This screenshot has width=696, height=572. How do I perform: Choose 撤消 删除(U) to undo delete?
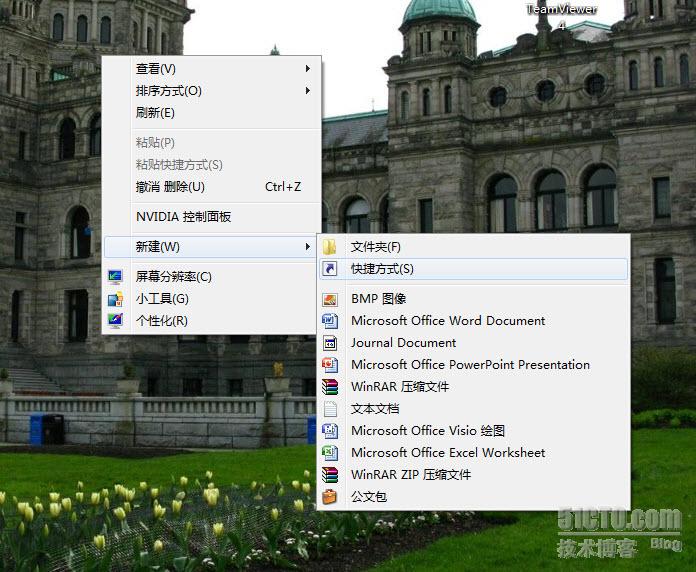[211, 186]
